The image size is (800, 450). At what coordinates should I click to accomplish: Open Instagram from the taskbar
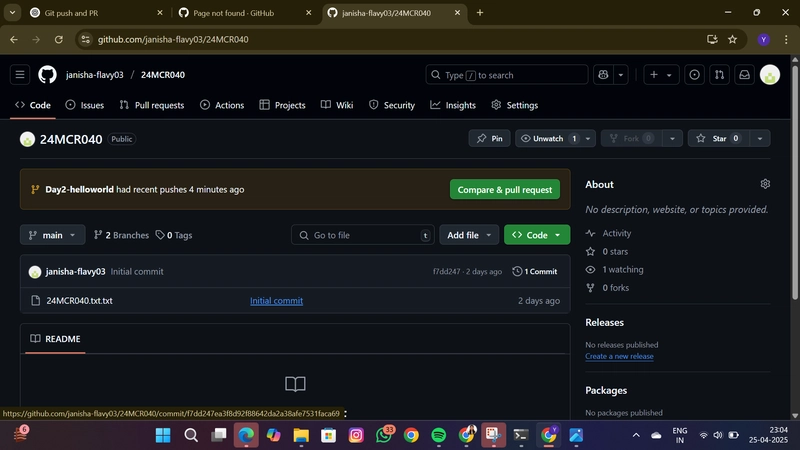click(356, 435)
